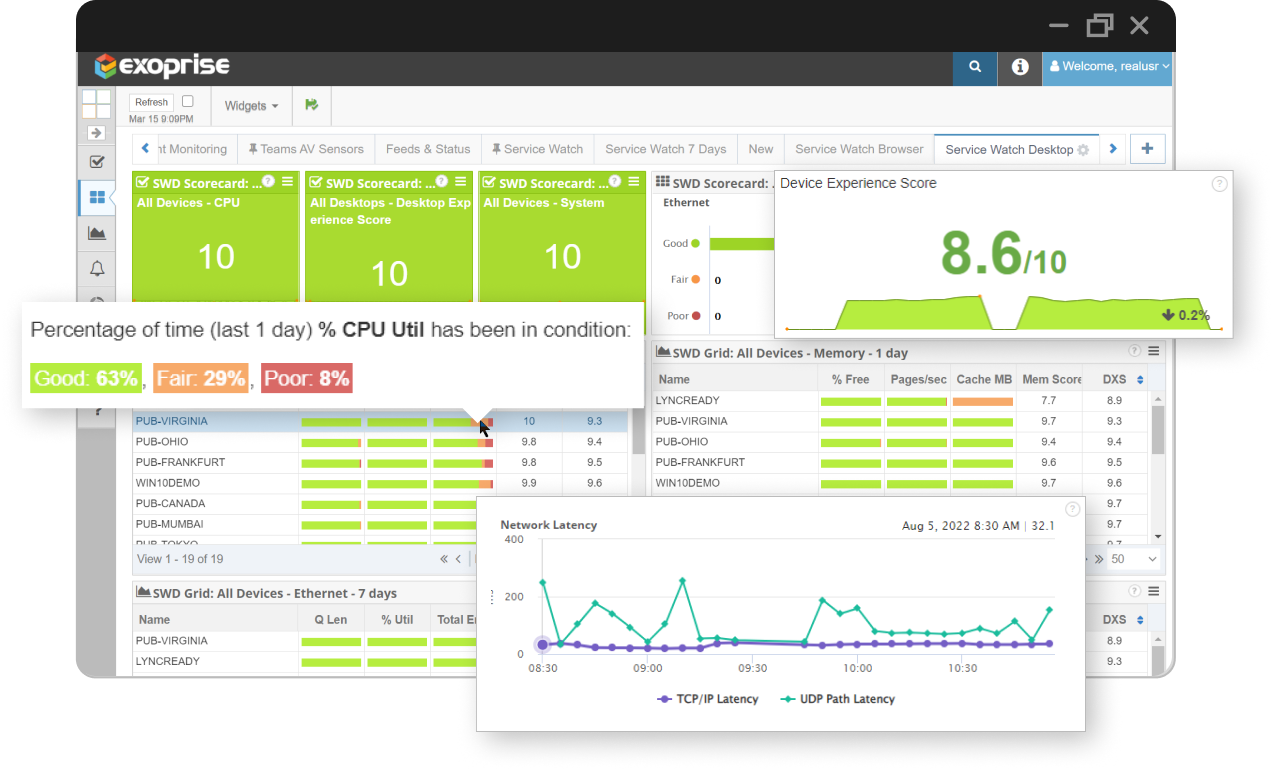Screen dimensions: 1272x770
Task: Toggle checkbox on Desktop Experience Score scorecard
Action: click(316, 182)
